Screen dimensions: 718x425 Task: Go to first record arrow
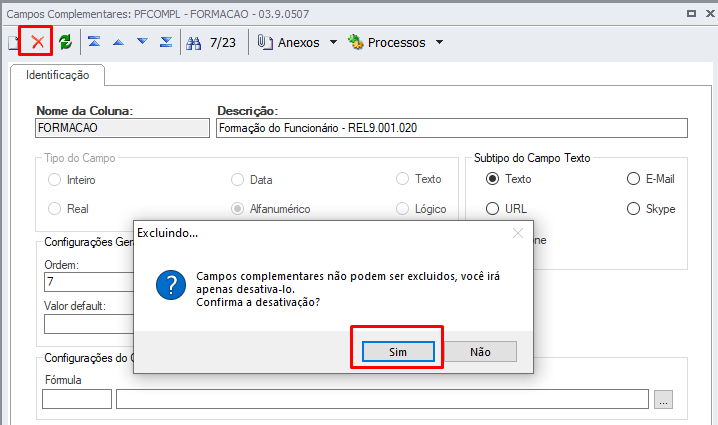[94, 42]
